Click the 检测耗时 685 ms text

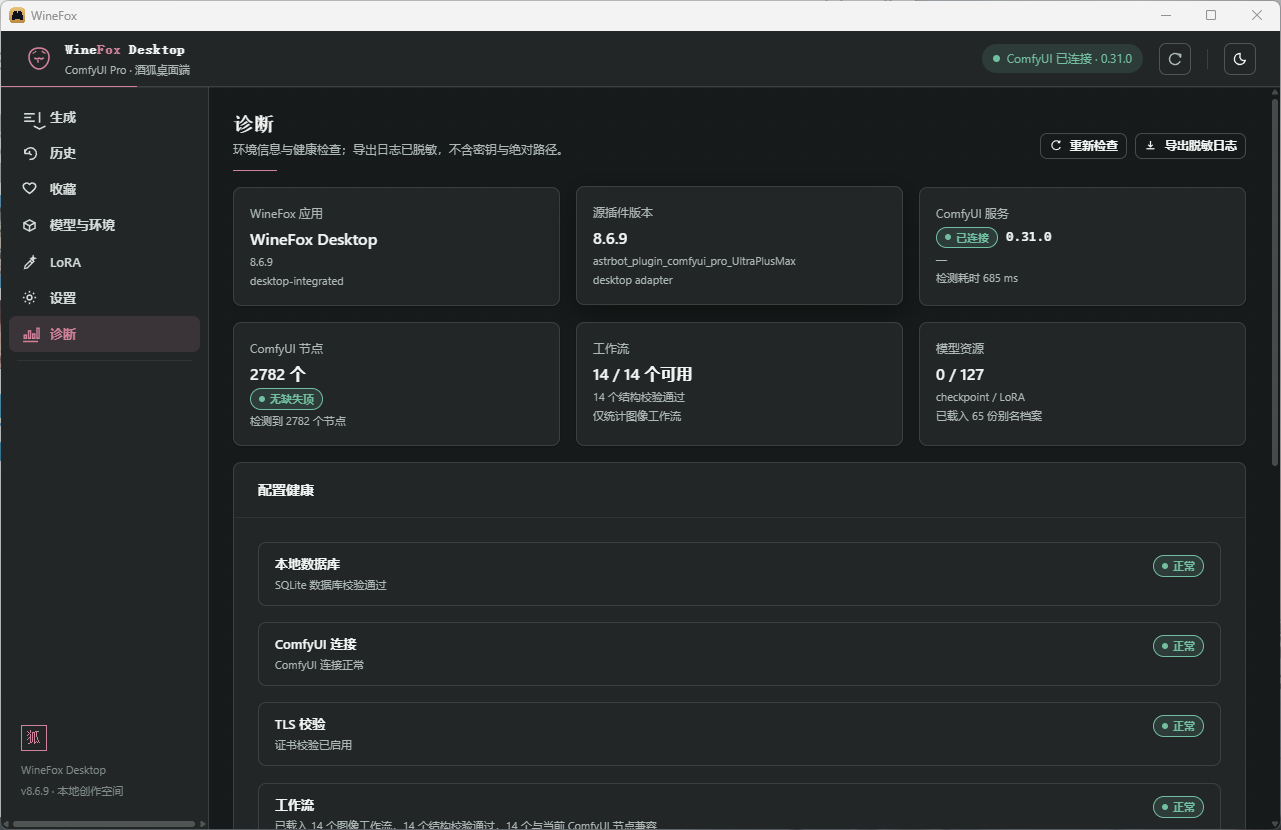pyautogui.click(x=977, y=278)
